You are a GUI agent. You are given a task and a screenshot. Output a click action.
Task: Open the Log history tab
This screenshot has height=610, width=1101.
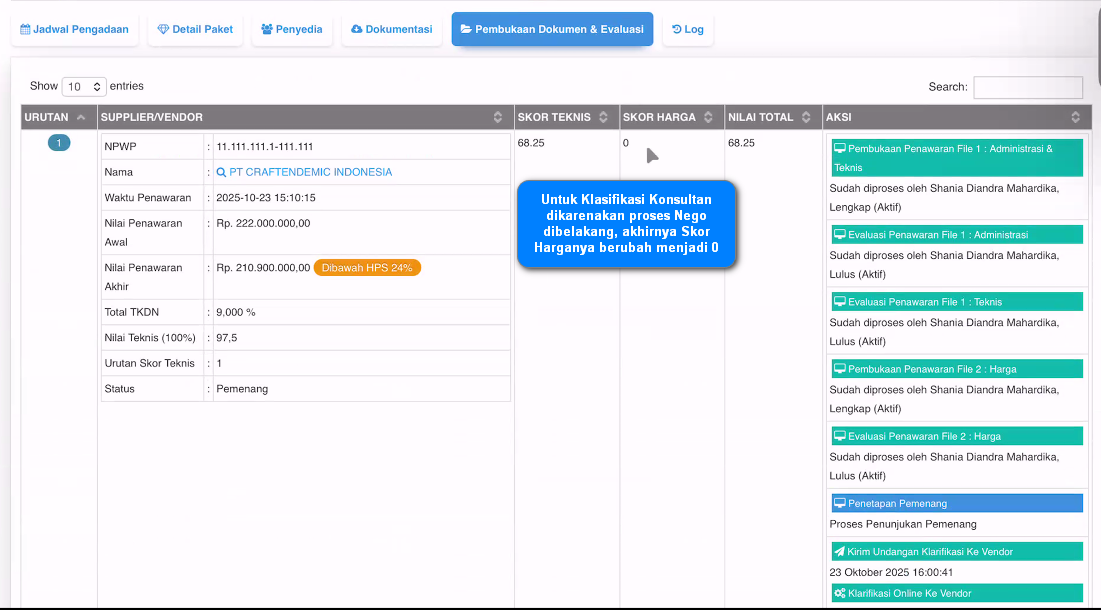(x=688, y=29)
